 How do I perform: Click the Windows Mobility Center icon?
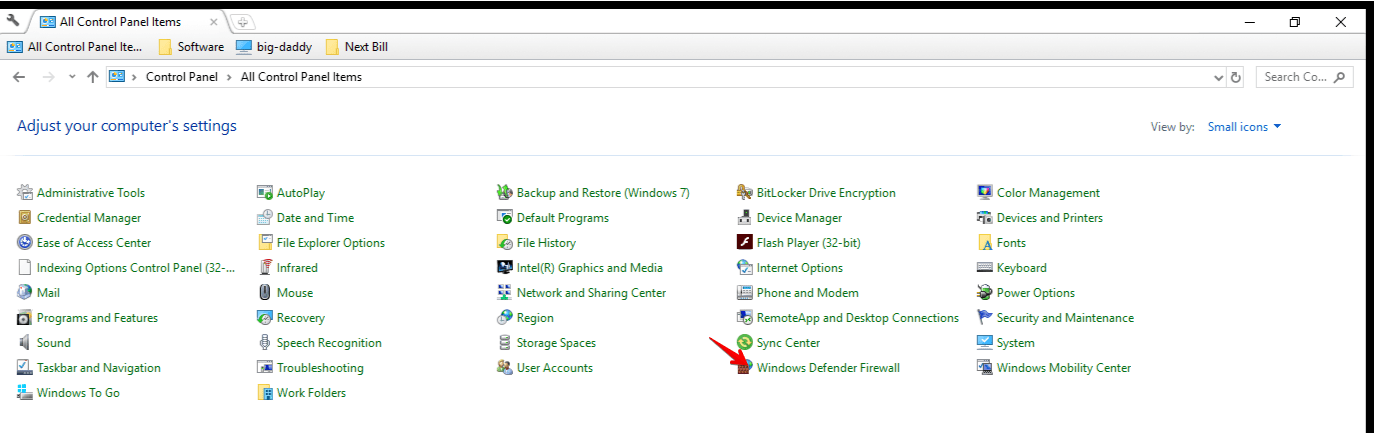tap(985, 368)
